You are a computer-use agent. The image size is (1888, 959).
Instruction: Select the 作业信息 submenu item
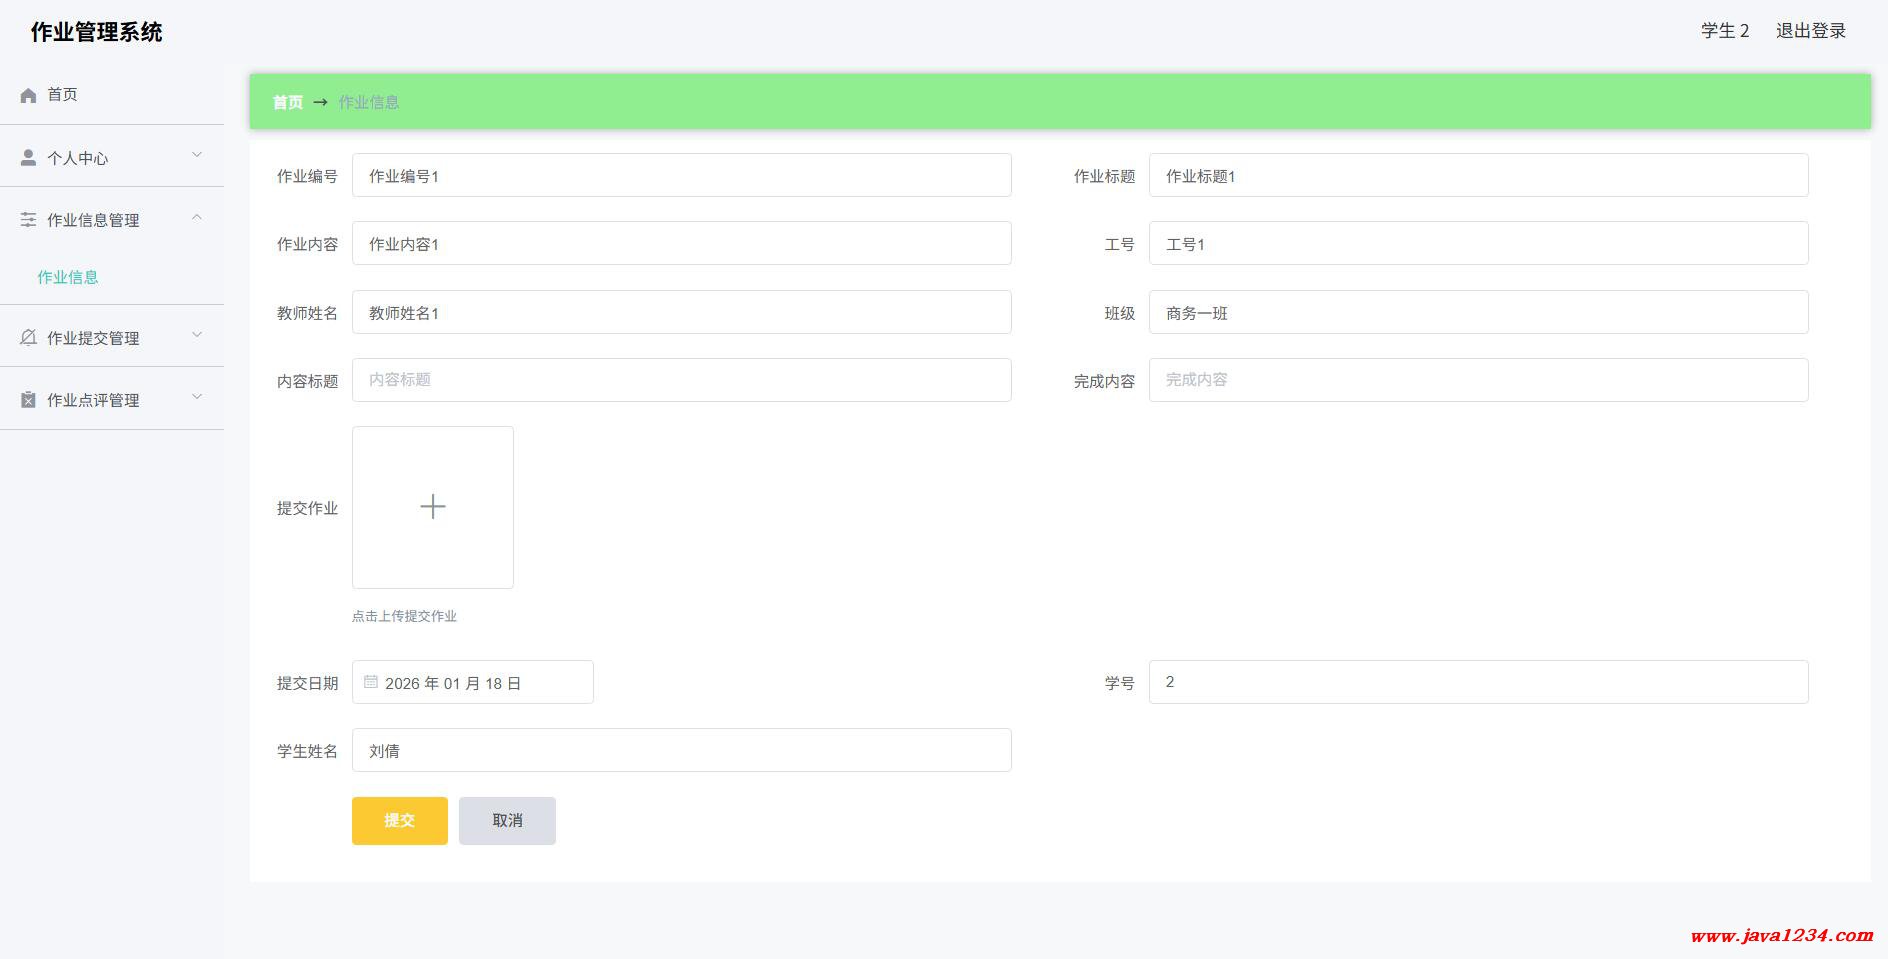click(x=68, y=277)
